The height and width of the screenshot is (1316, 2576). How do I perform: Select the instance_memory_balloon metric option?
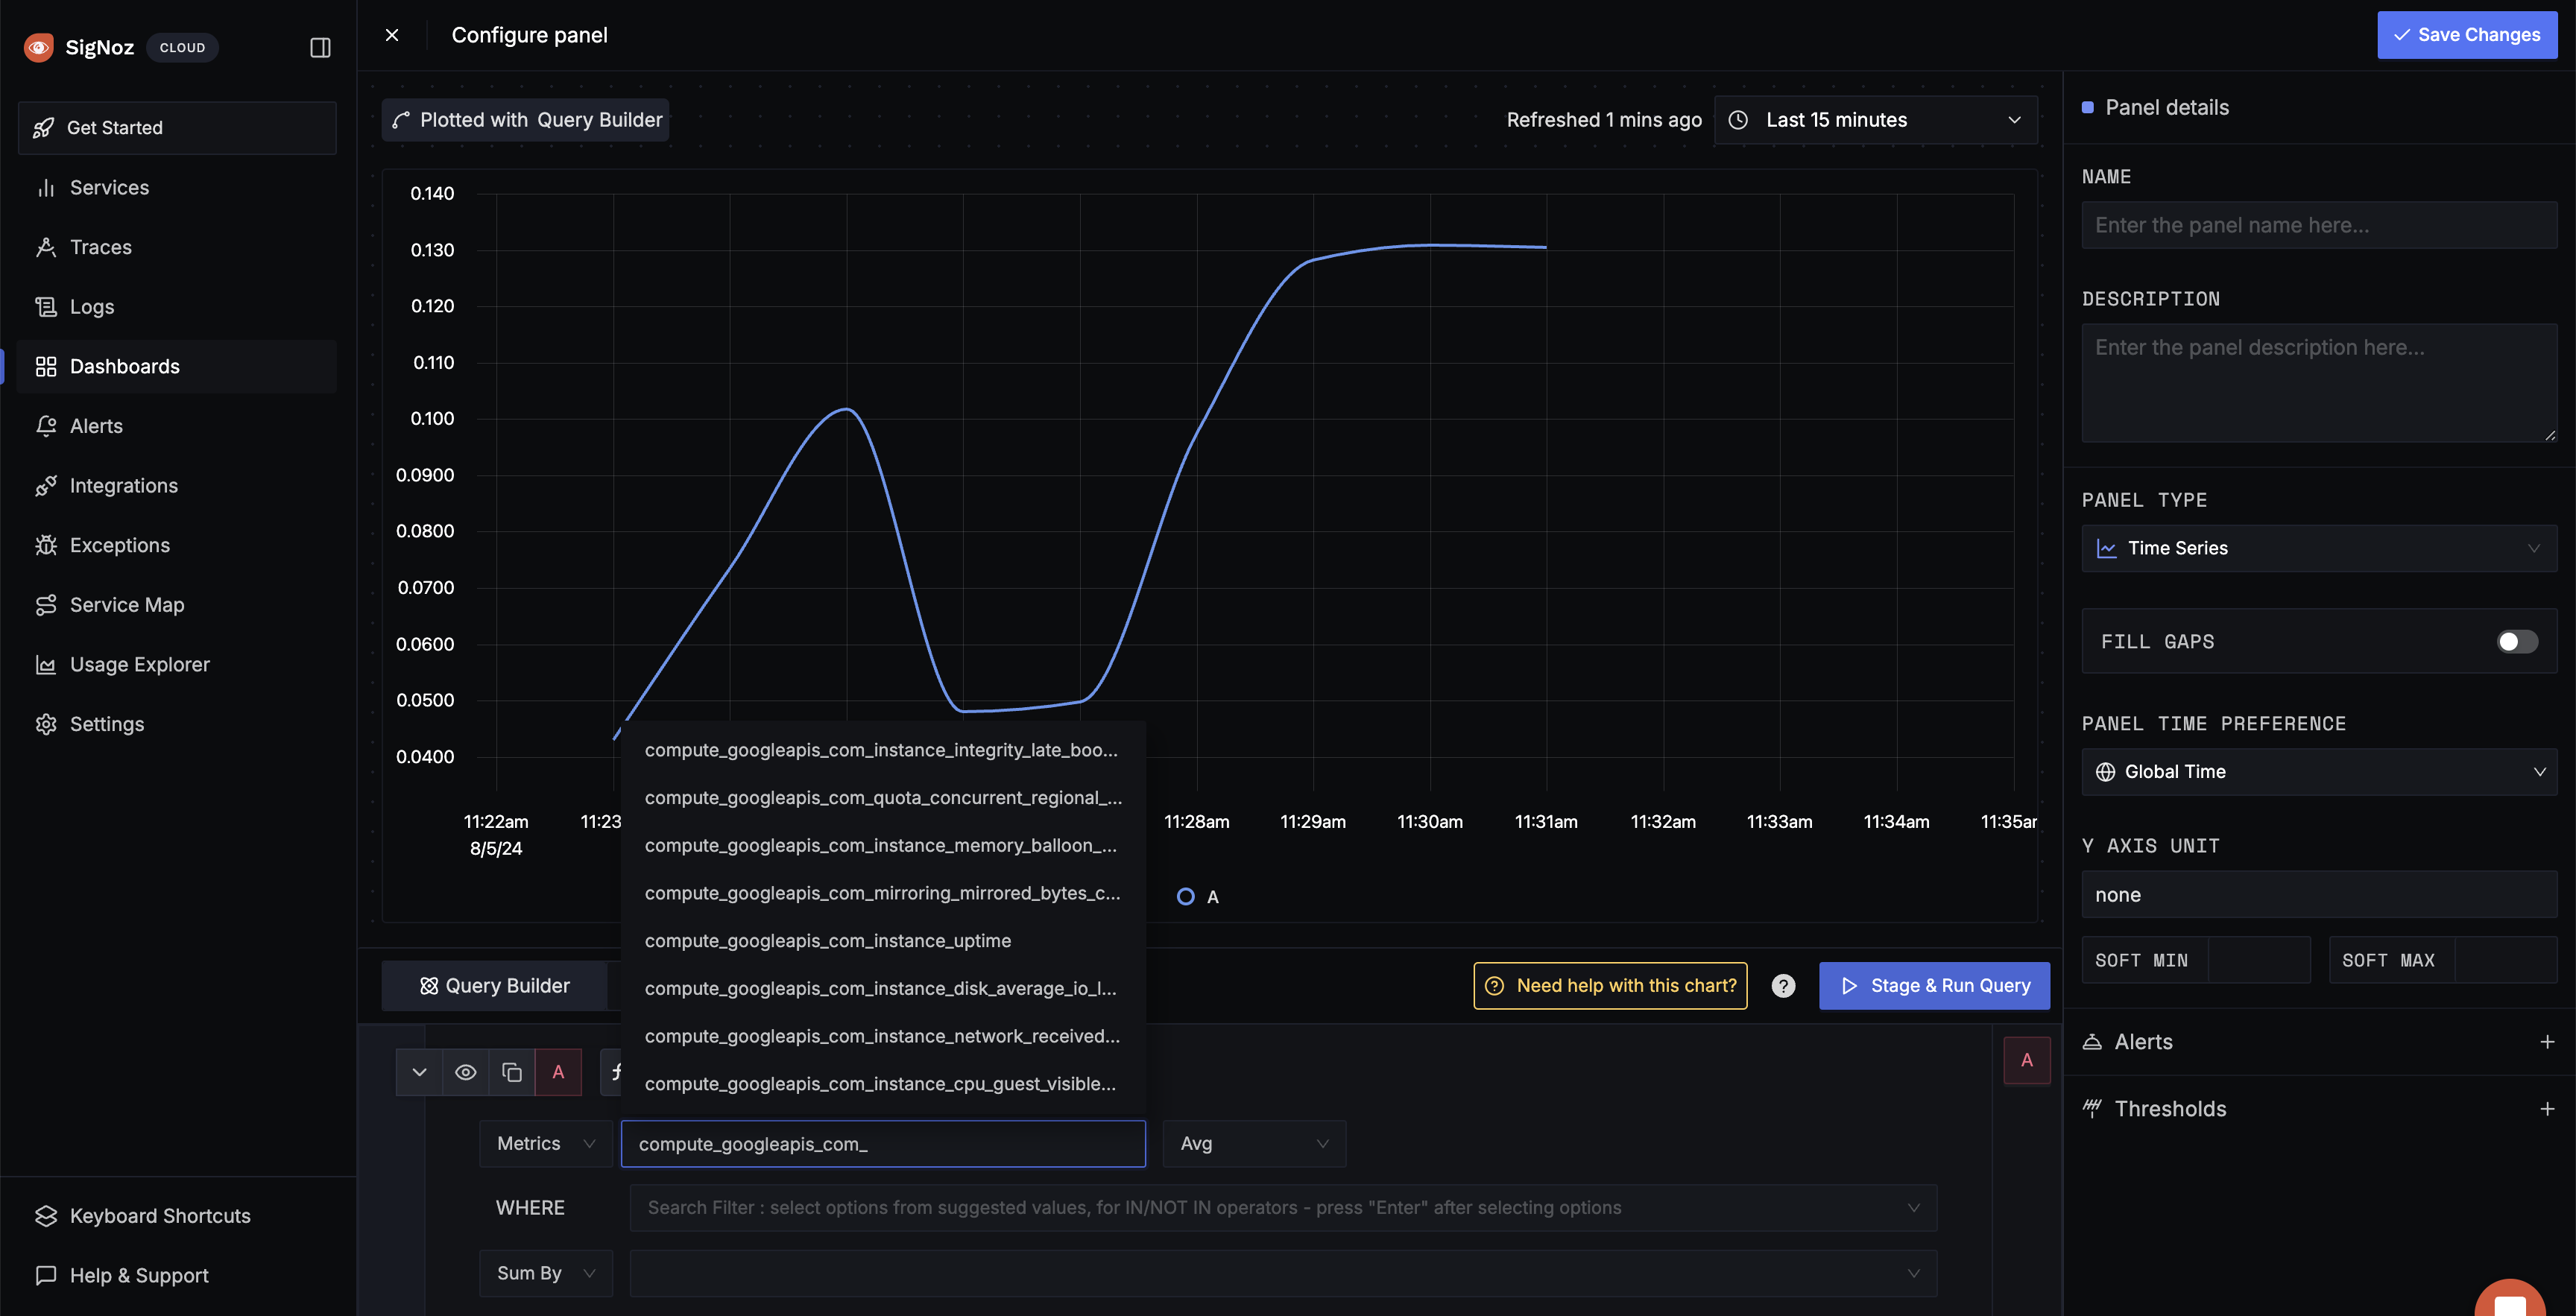[x=883, y=846]
